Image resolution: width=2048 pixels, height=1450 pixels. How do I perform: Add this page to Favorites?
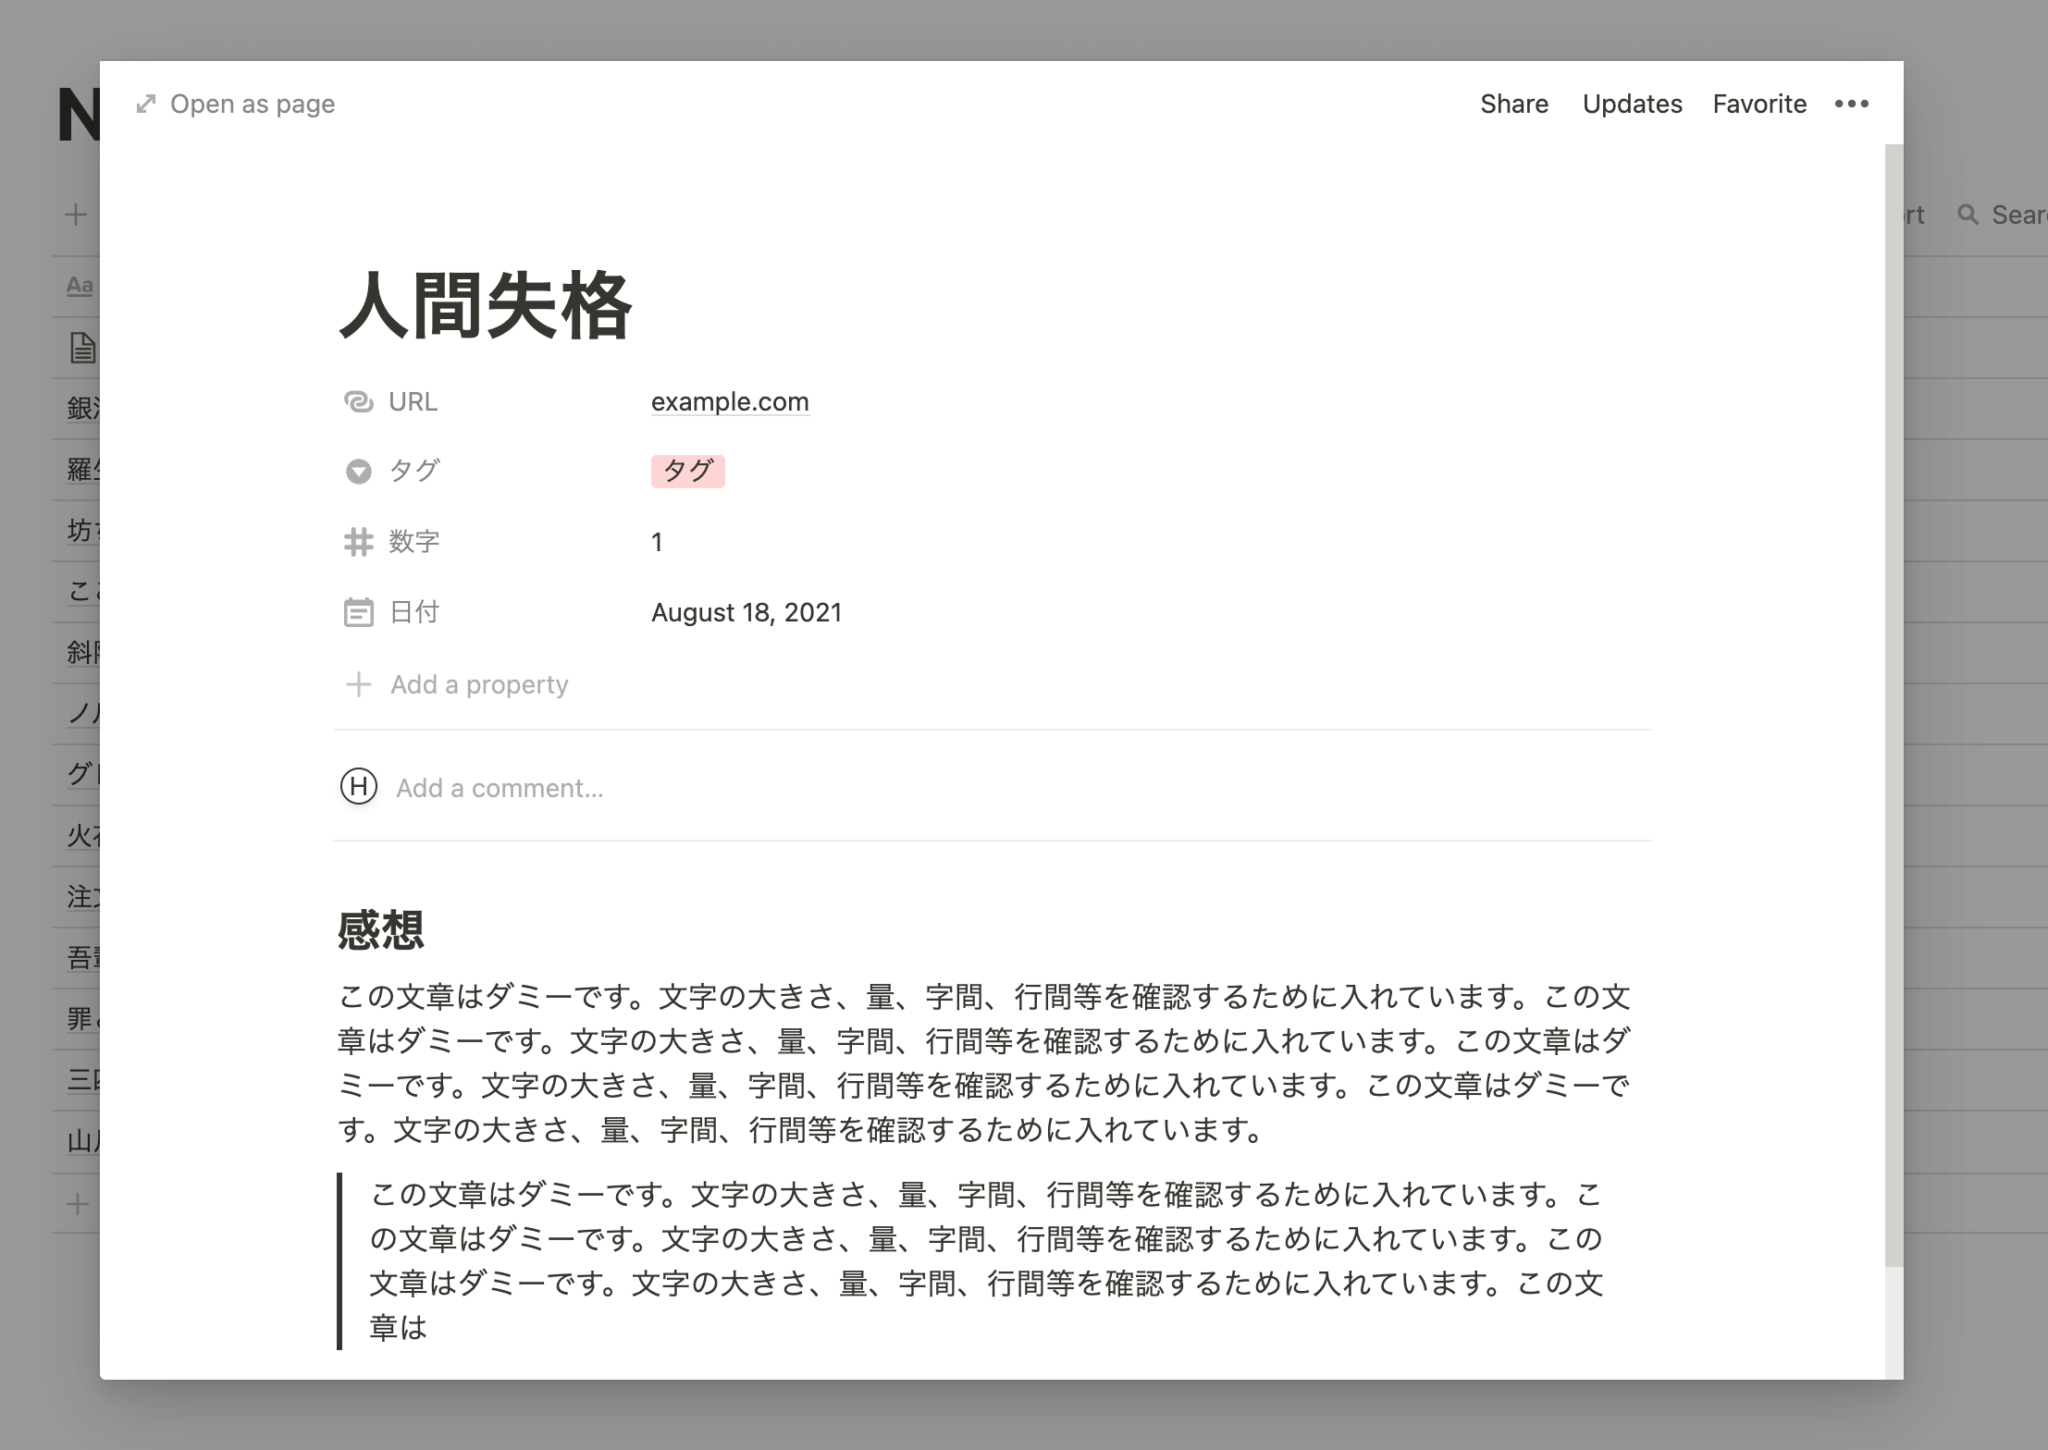tap(1759, 103)
